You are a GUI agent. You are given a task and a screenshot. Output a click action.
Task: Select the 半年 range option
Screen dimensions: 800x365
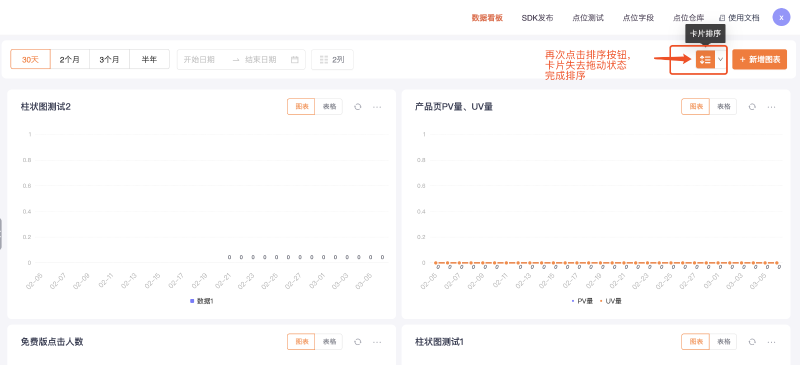point(149,59)
